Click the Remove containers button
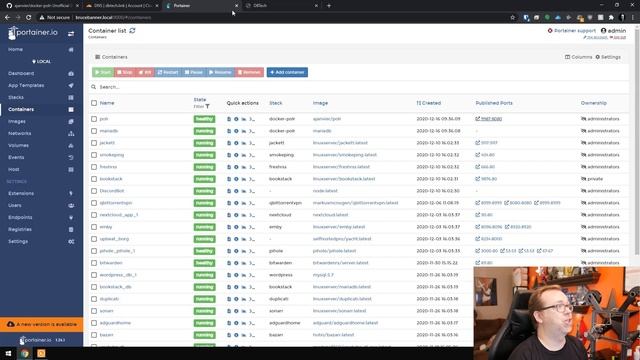 (249, 72)
